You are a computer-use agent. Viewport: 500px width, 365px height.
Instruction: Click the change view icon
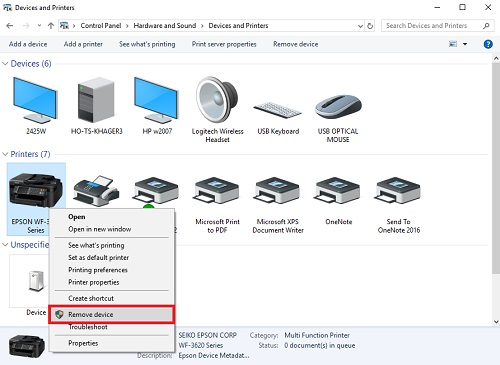click(453, 44)
